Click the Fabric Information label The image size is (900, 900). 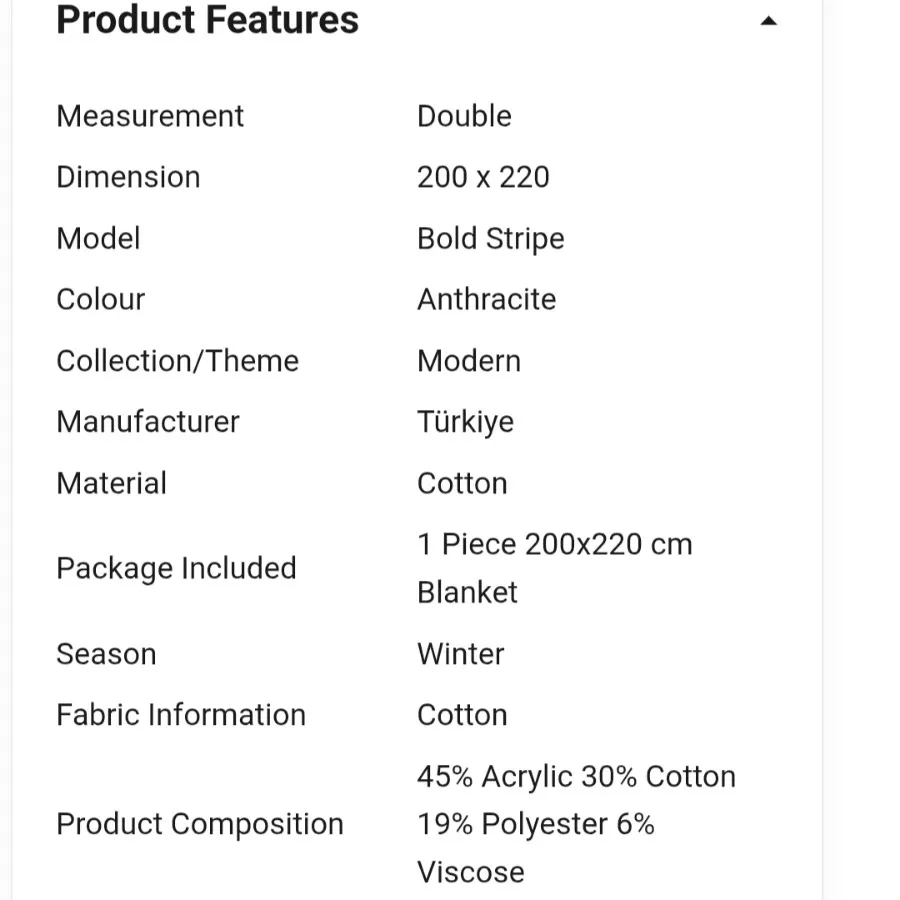coord(181,715)
